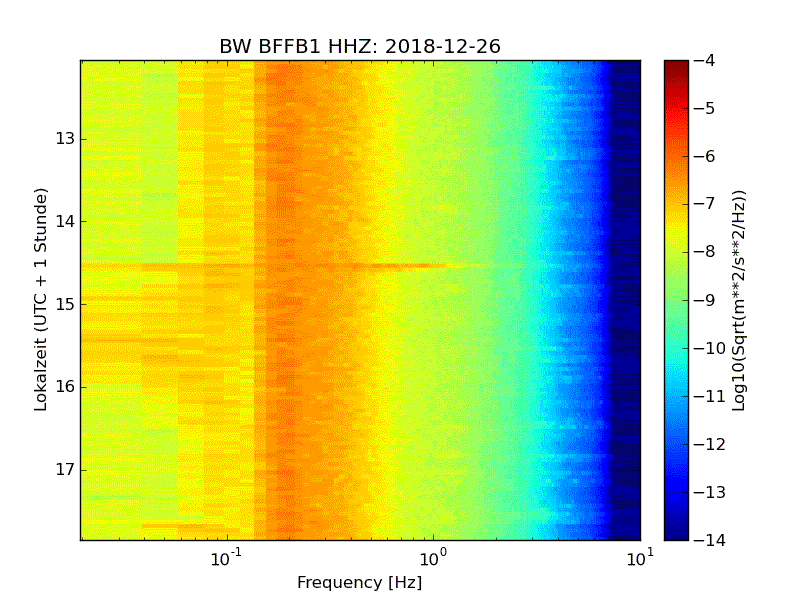Viewport: 800px width, 600px height.
Task: Click the colorbar value −11
Action: pyautogui.click(x=709, y=396)
